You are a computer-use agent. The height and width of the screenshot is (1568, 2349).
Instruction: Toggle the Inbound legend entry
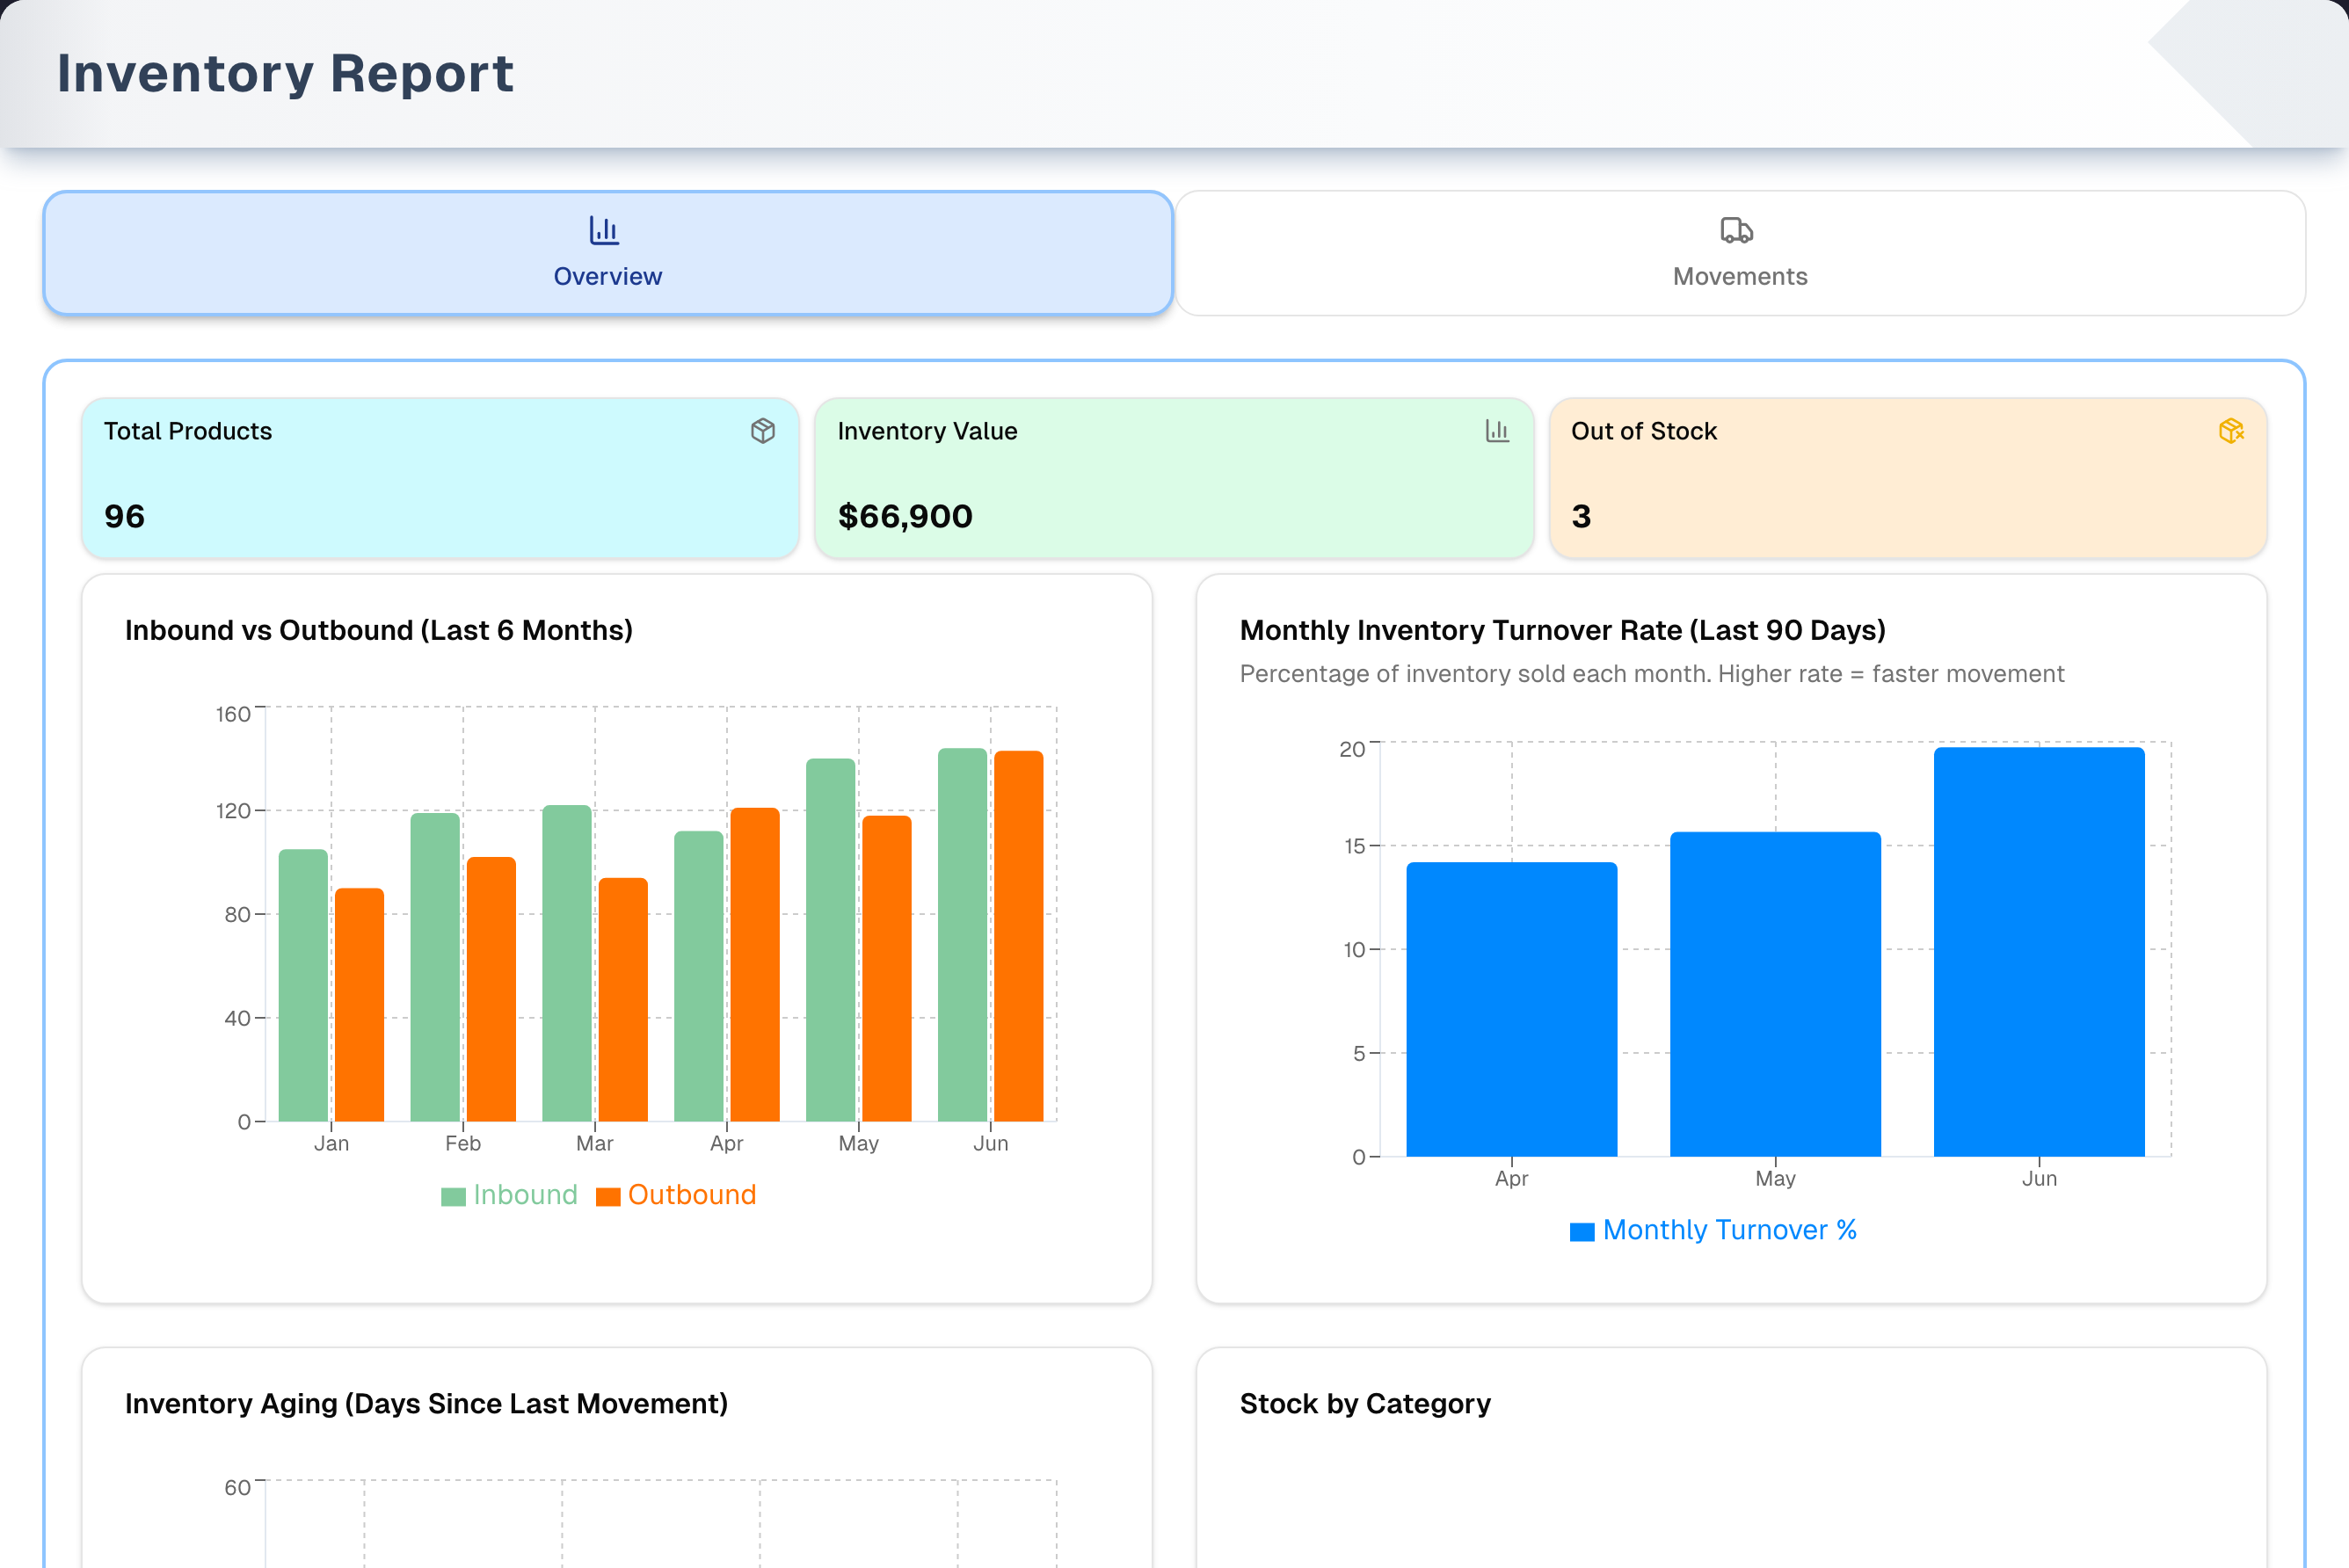509,1195
